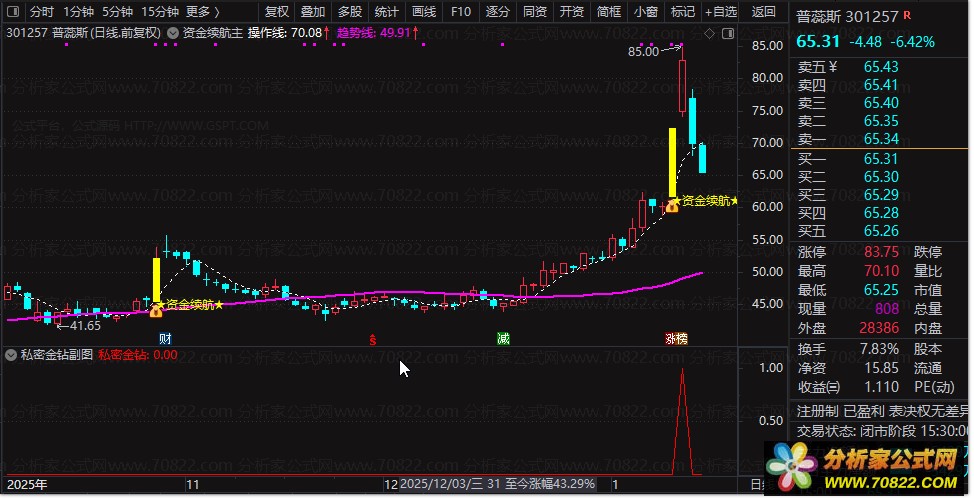
Task: Click the diamond icon in chart header
Action: pos(709,34)
